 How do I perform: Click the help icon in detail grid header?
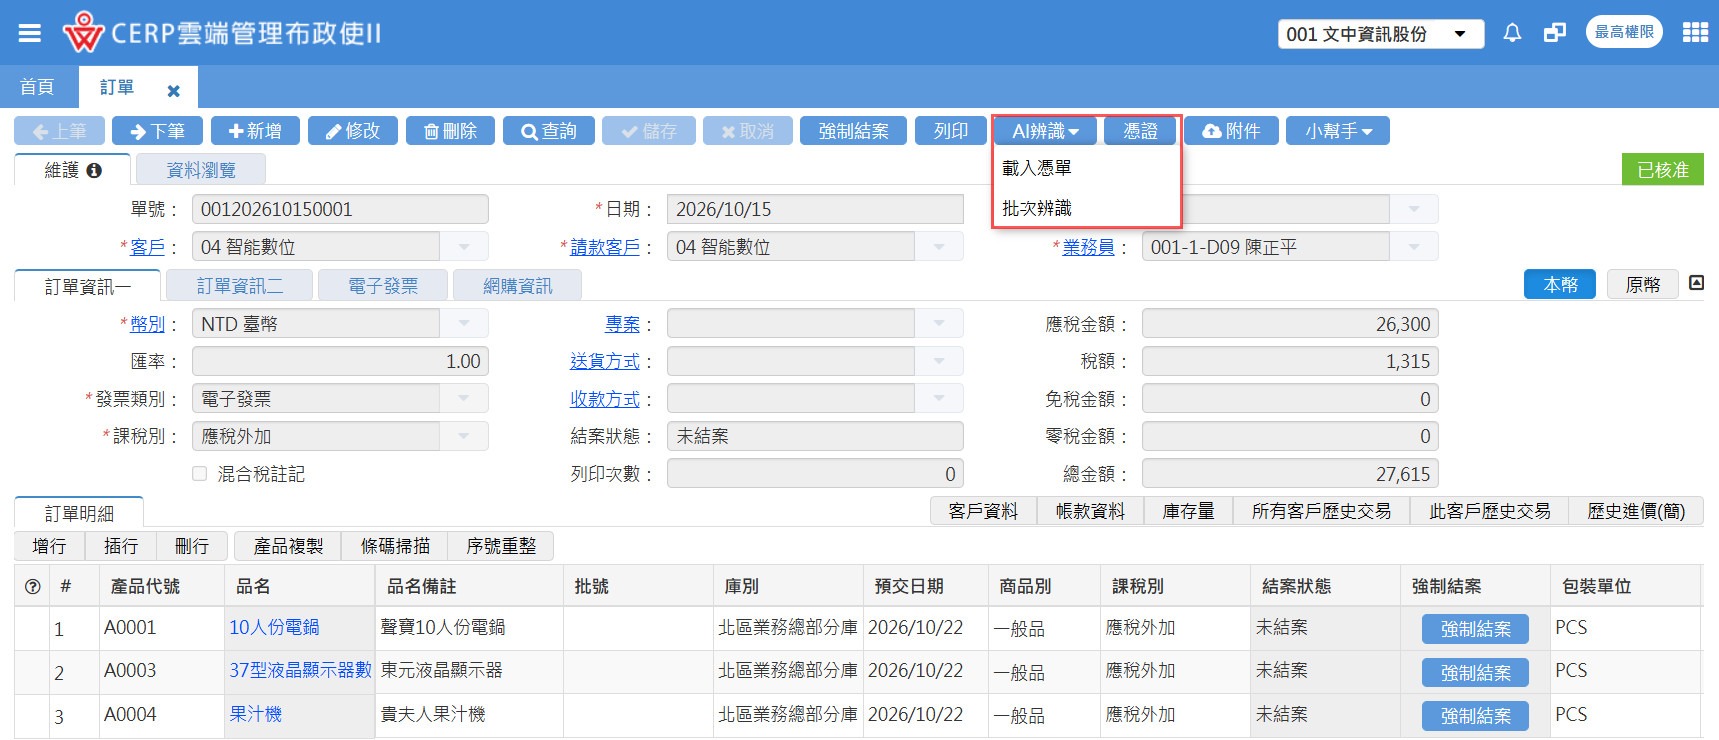point(32,587)
